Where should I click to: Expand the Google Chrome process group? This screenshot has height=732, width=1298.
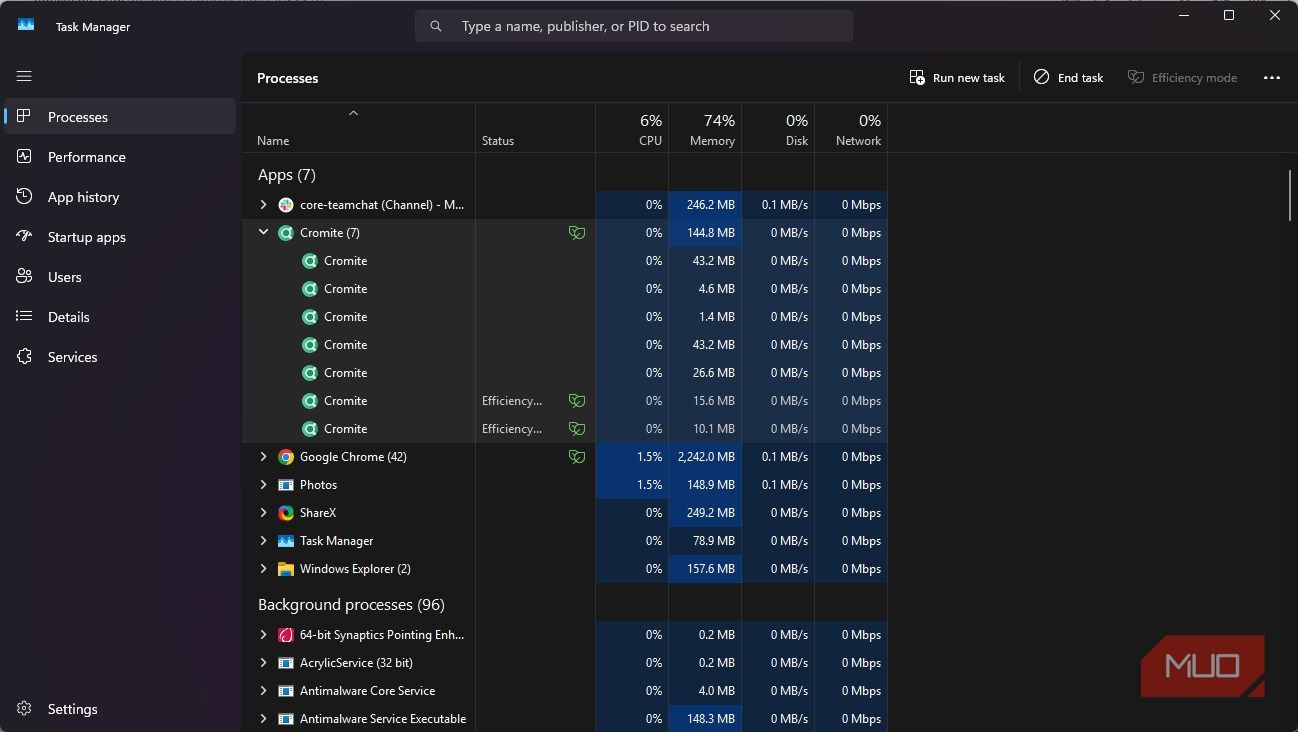[264, 457]
